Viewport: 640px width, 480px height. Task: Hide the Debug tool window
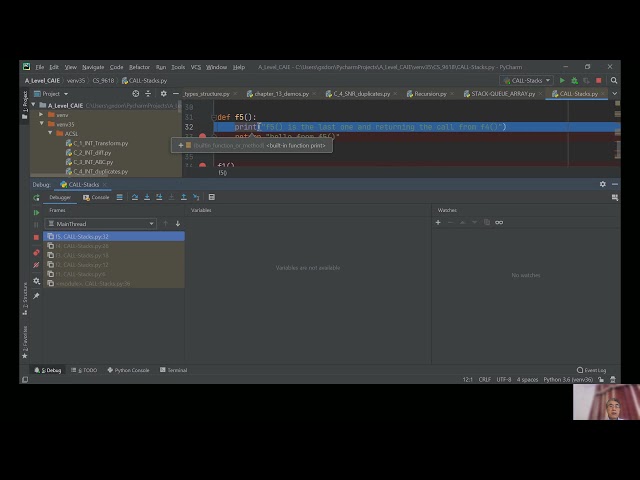pyautogui.click(x=615, y=184)
